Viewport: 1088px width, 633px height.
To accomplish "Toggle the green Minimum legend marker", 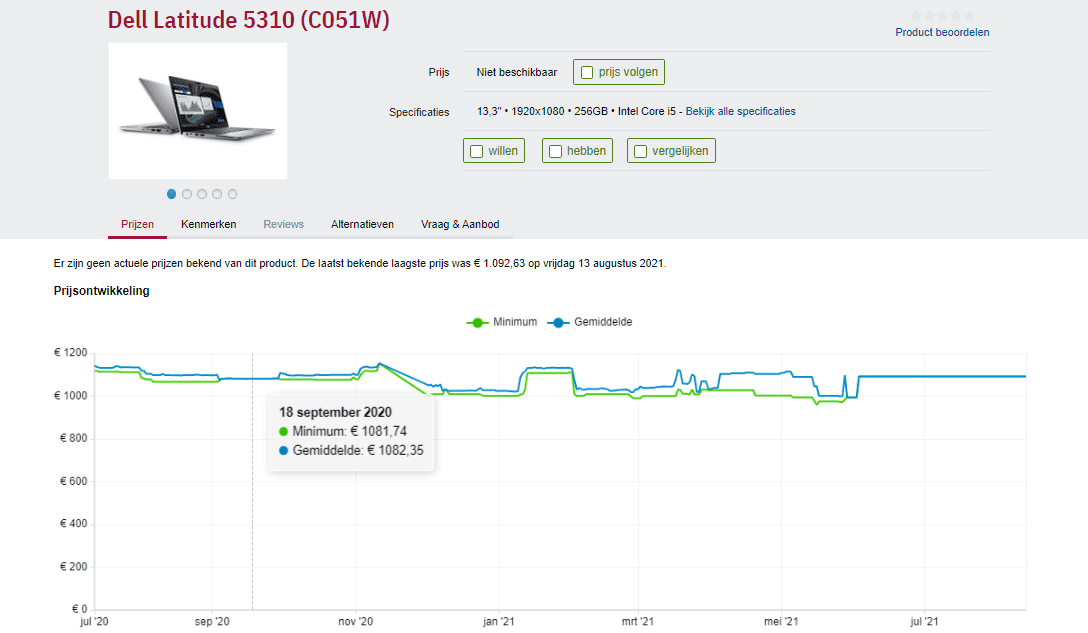I will tap(478, 322).
